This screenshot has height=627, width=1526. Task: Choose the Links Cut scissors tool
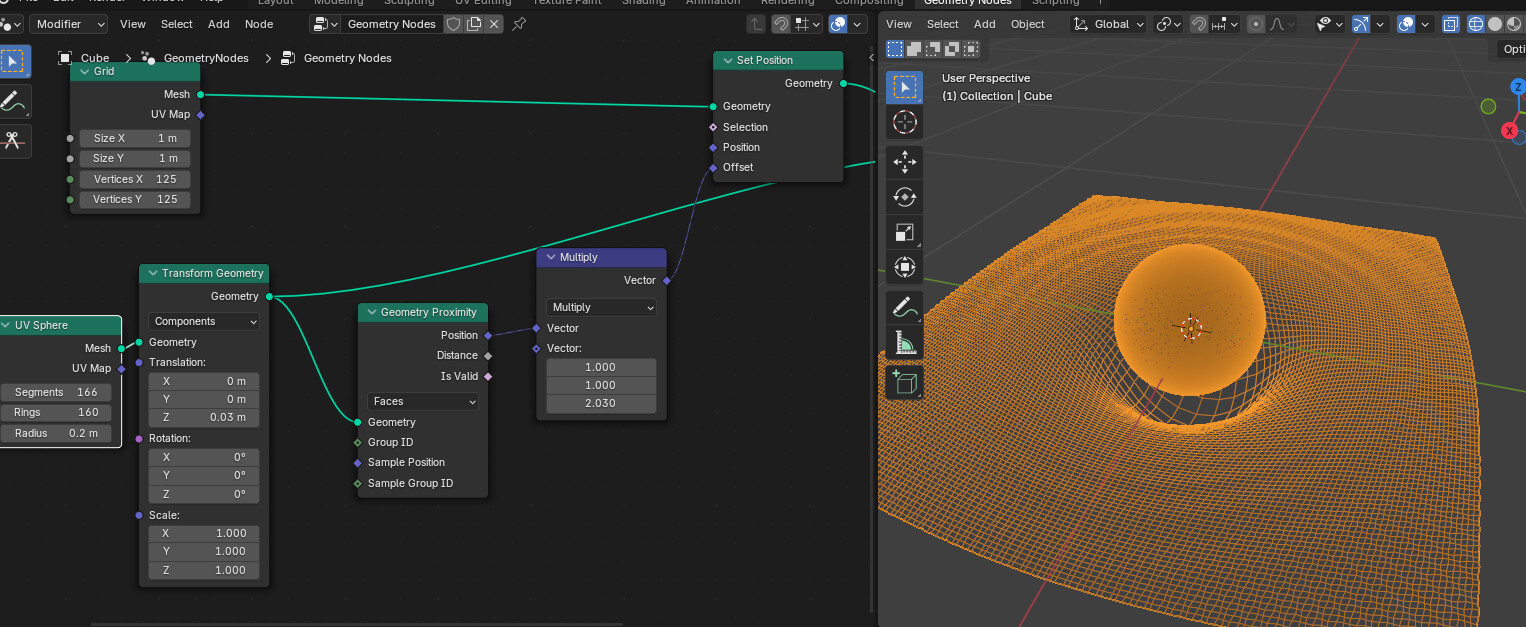(14, 141)
